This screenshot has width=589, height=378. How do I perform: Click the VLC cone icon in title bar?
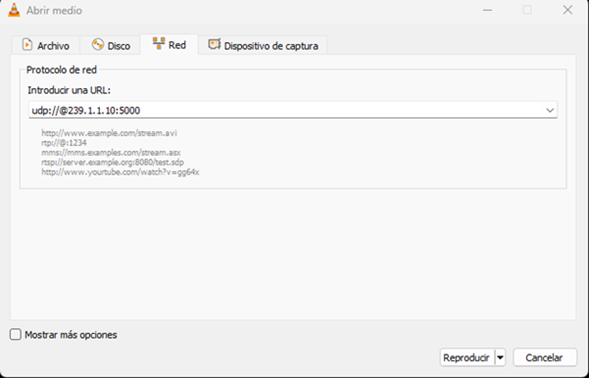pyautogui.click(x=14, y=10)
